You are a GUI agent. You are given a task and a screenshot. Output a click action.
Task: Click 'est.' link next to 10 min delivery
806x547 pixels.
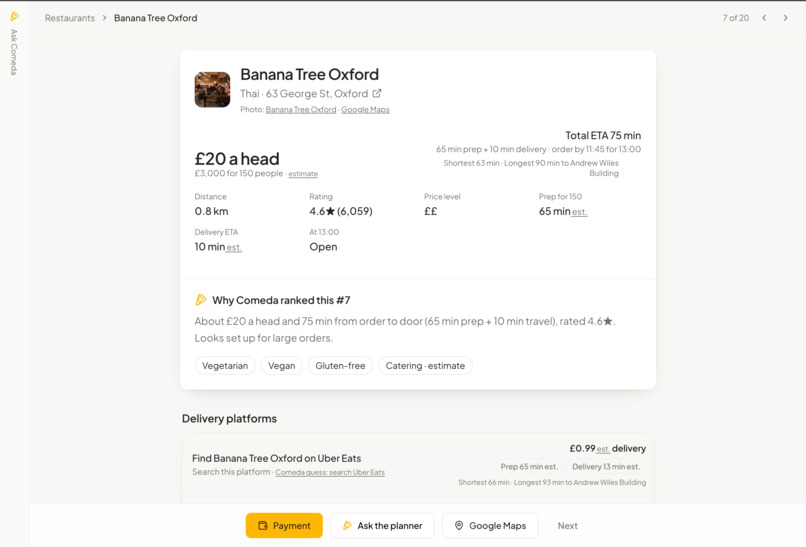click(x=234, y=247)
